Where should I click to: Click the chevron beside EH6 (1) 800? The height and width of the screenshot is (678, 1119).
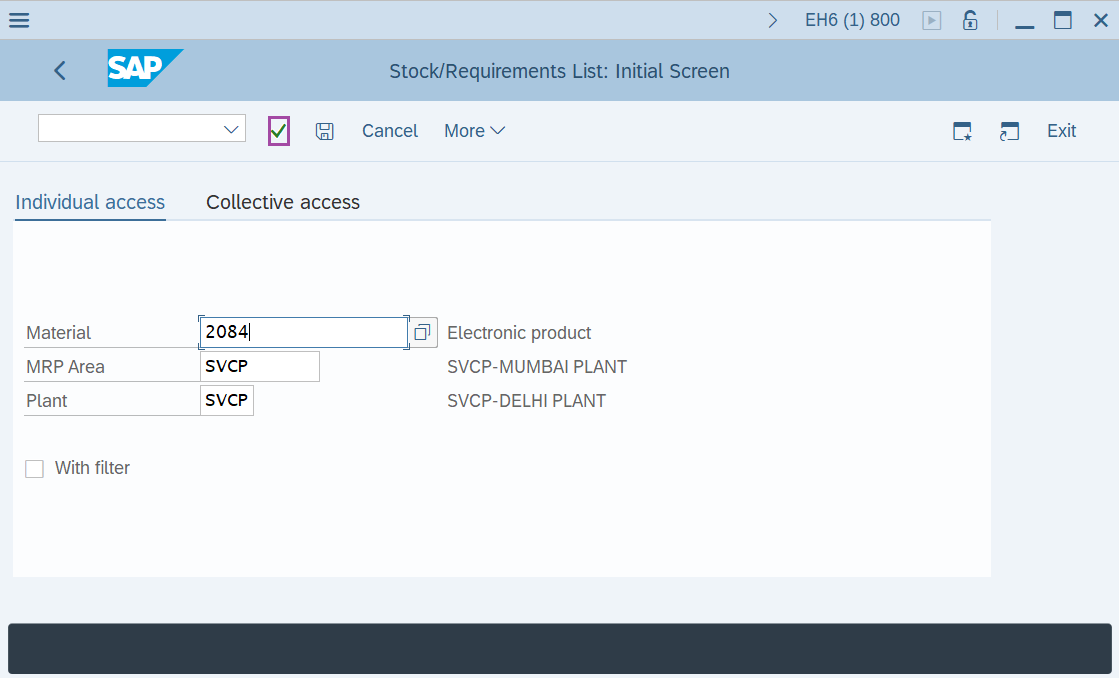tap(771, 18)
